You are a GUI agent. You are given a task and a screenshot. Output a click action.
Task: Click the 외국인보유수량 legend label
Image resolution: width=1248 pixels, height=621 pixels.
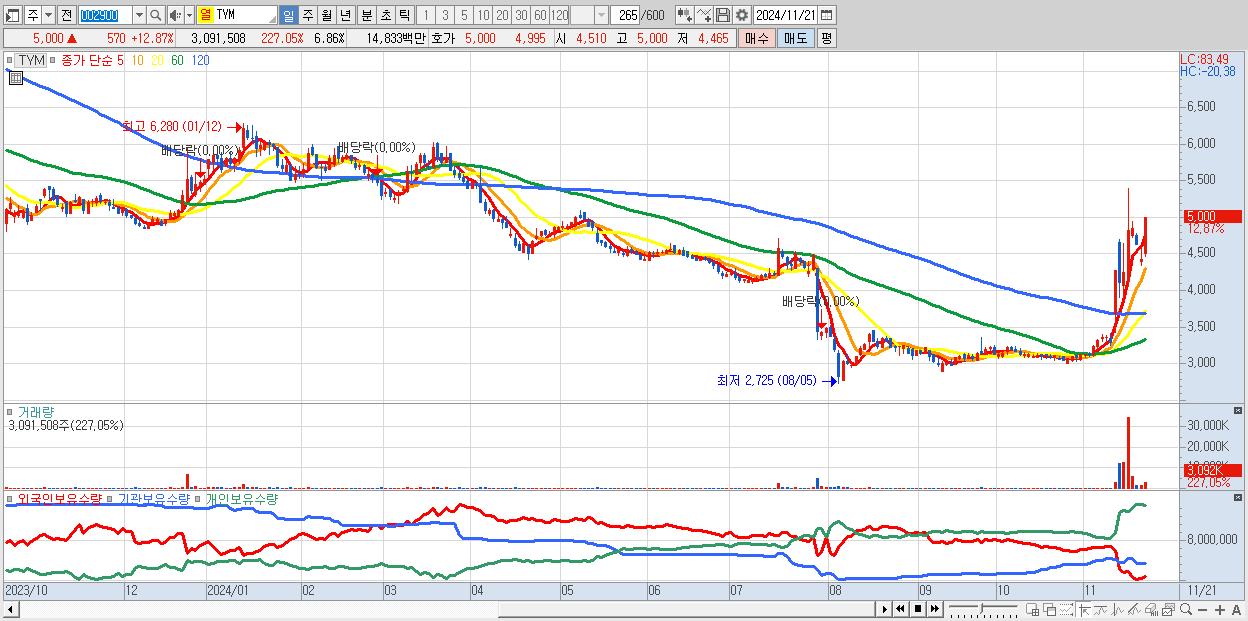58,498
